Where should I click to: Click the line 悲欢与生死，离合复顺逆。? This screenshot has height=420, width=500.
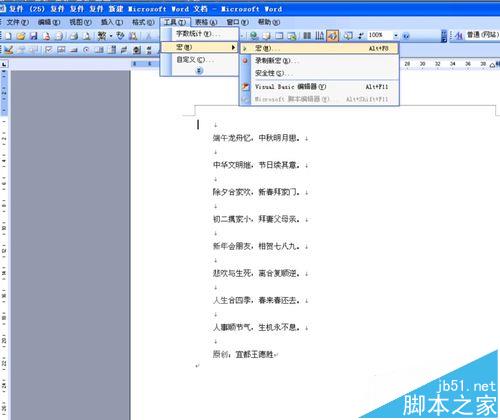(256, 273)
